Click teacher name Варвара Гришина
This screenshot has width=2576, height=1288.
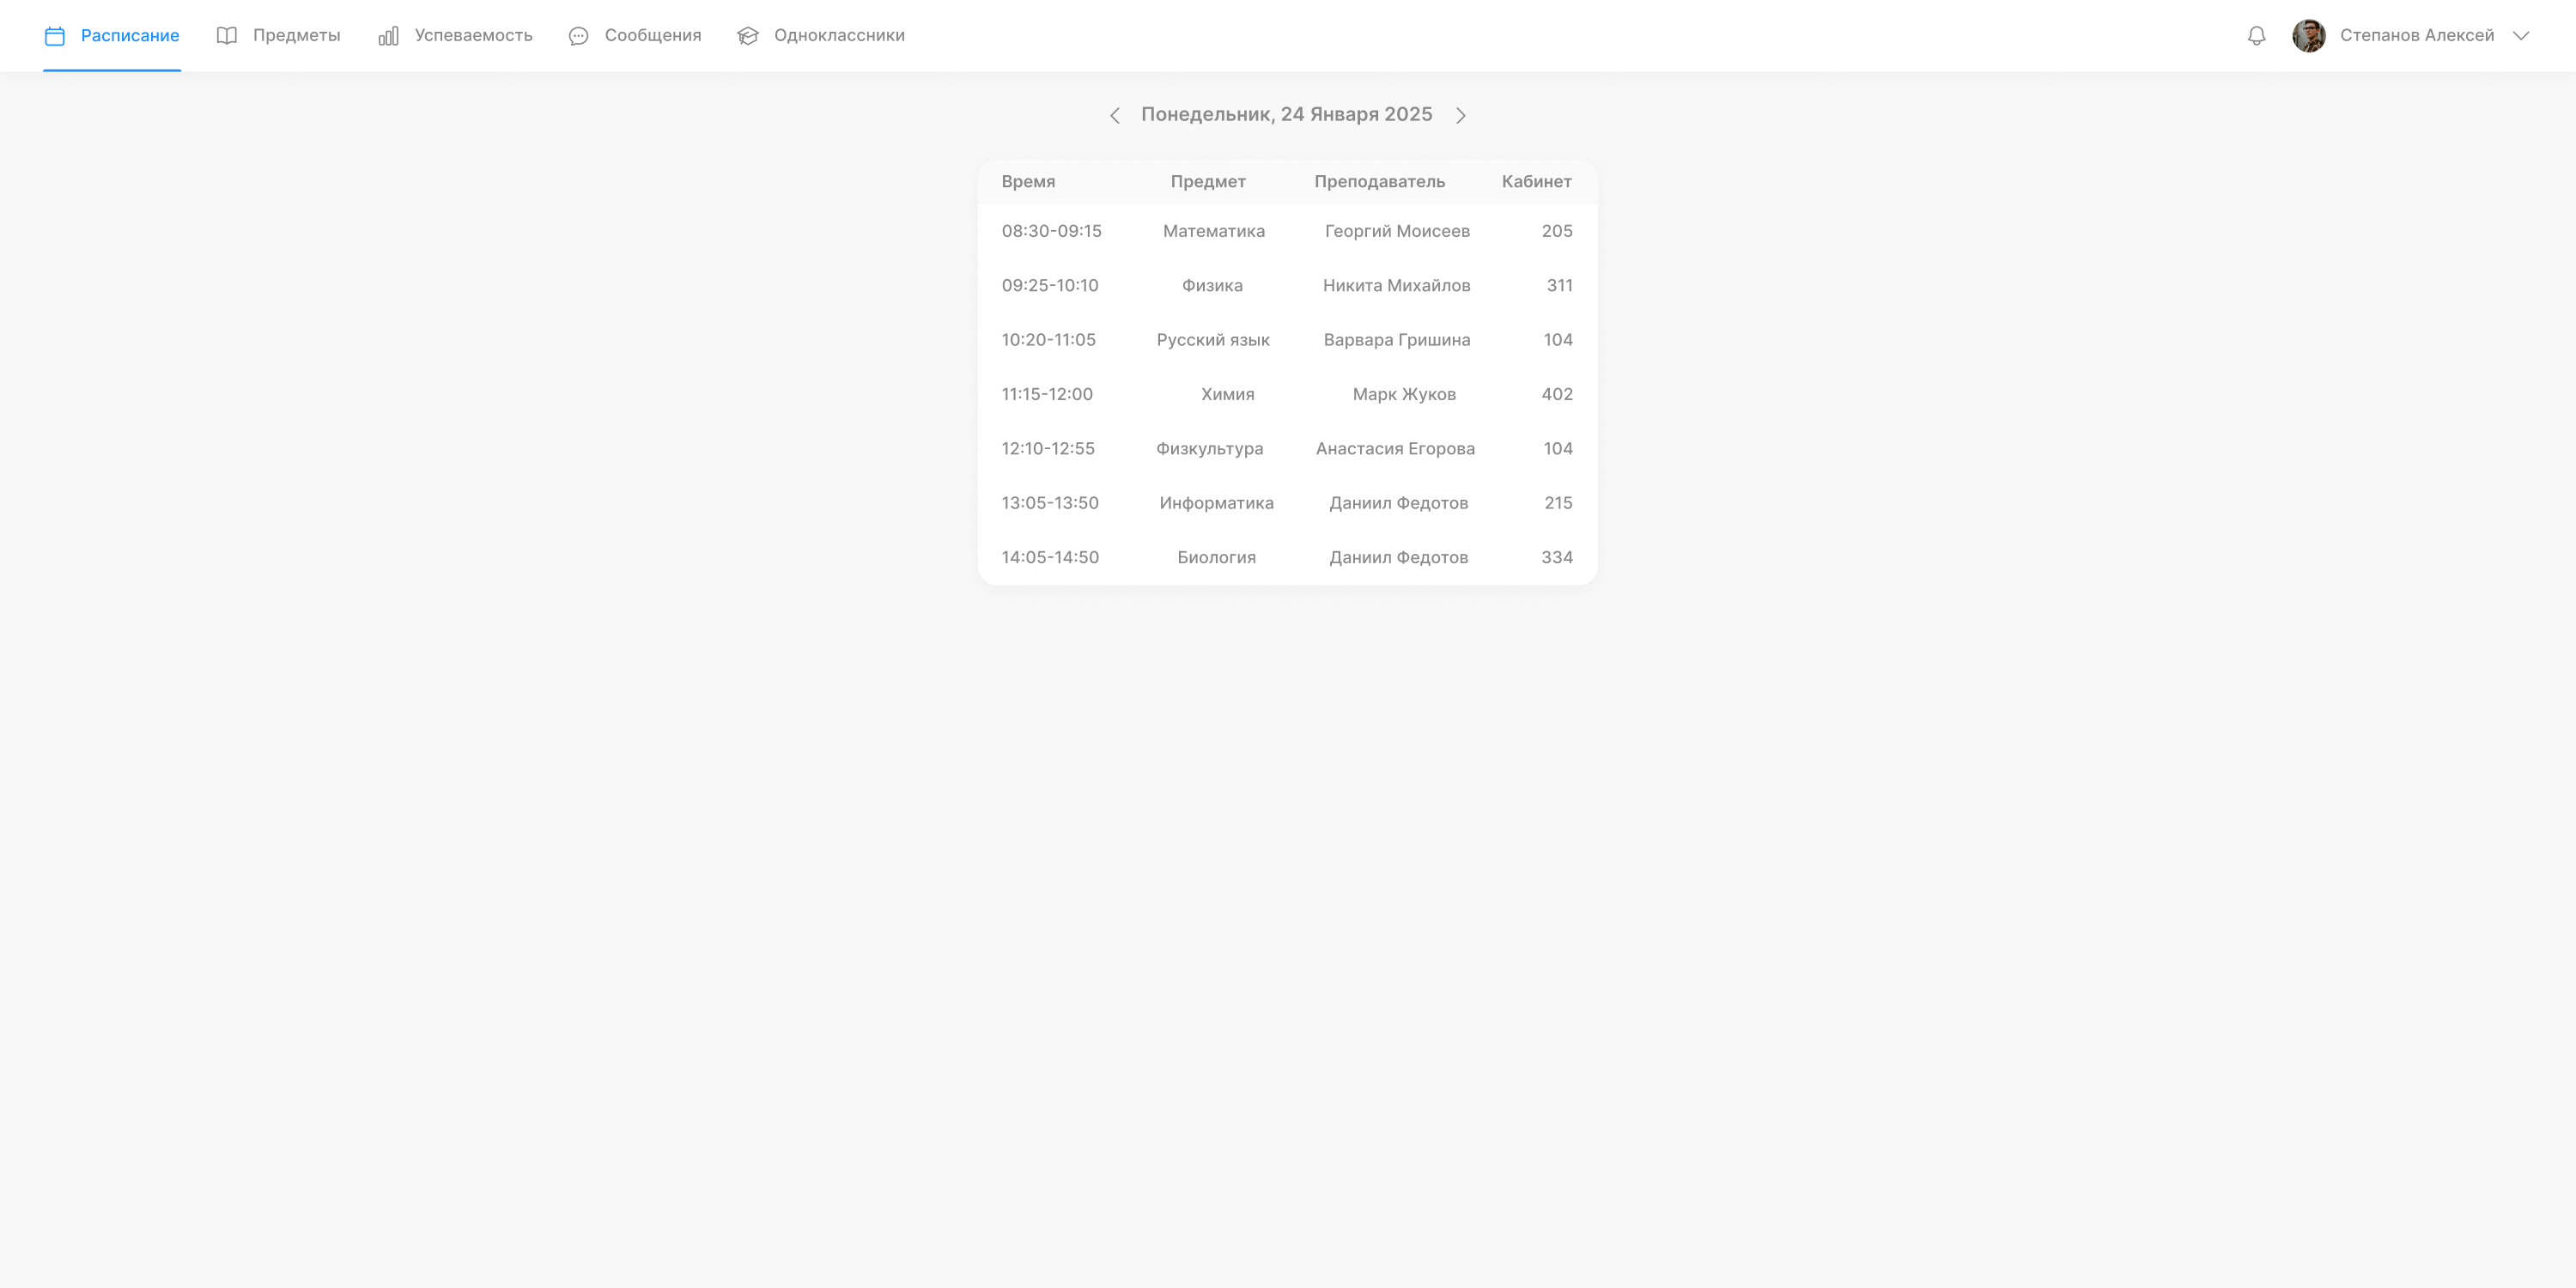pos(1396,340)
